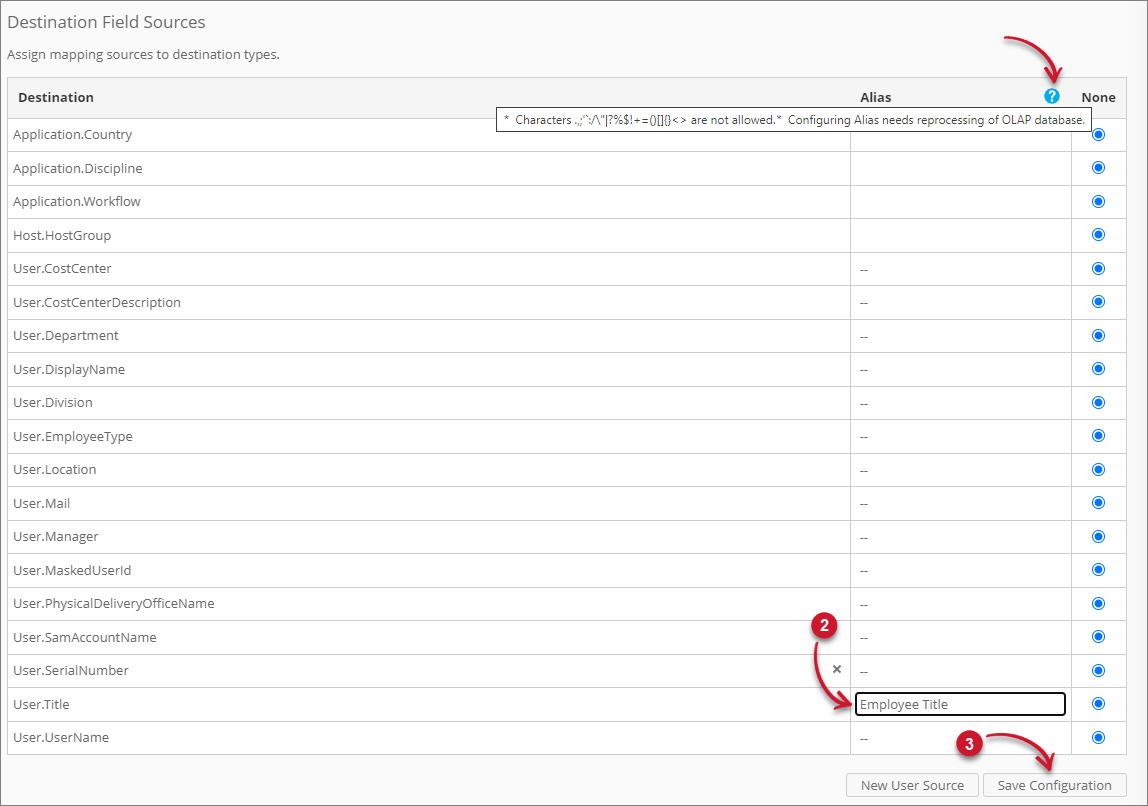This screenshot has height=806, width=1148.
Task: Select None for User.Department
Action: coord(1098,335)
